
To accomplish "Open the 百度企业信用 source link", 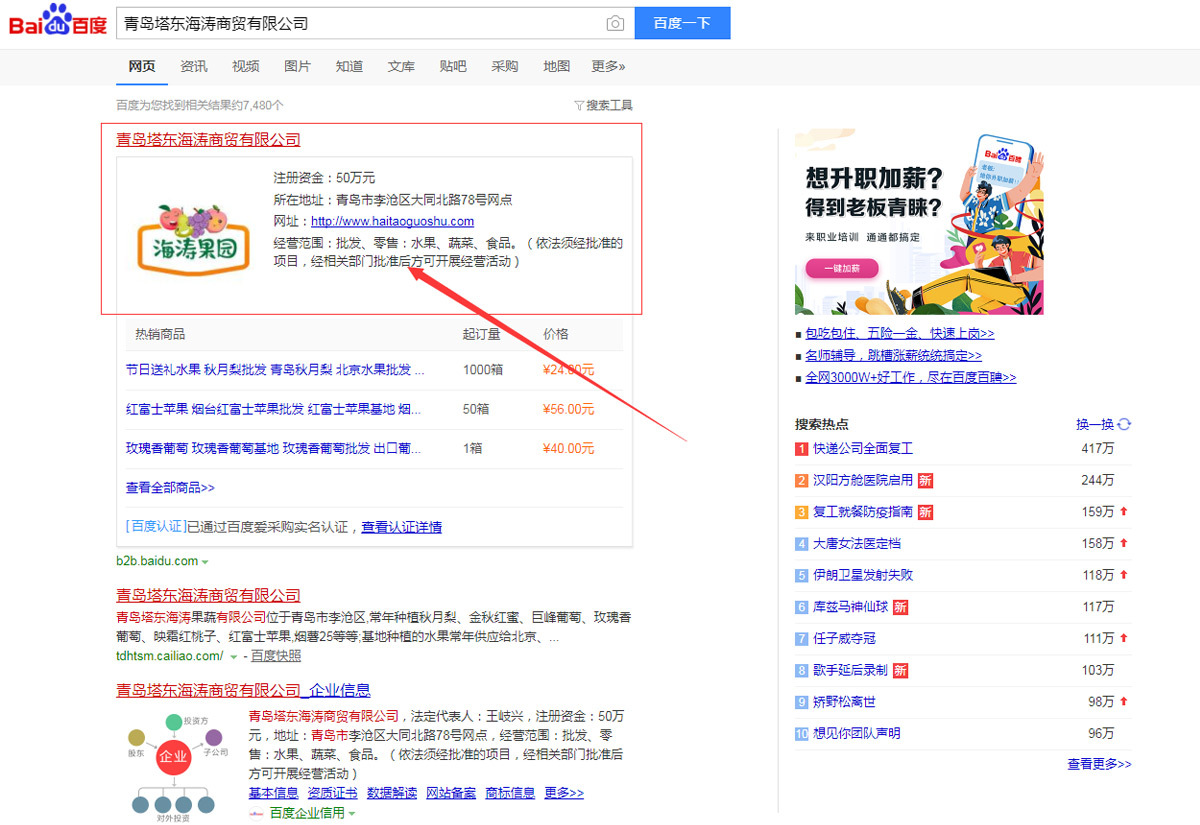I will point(306,813).
